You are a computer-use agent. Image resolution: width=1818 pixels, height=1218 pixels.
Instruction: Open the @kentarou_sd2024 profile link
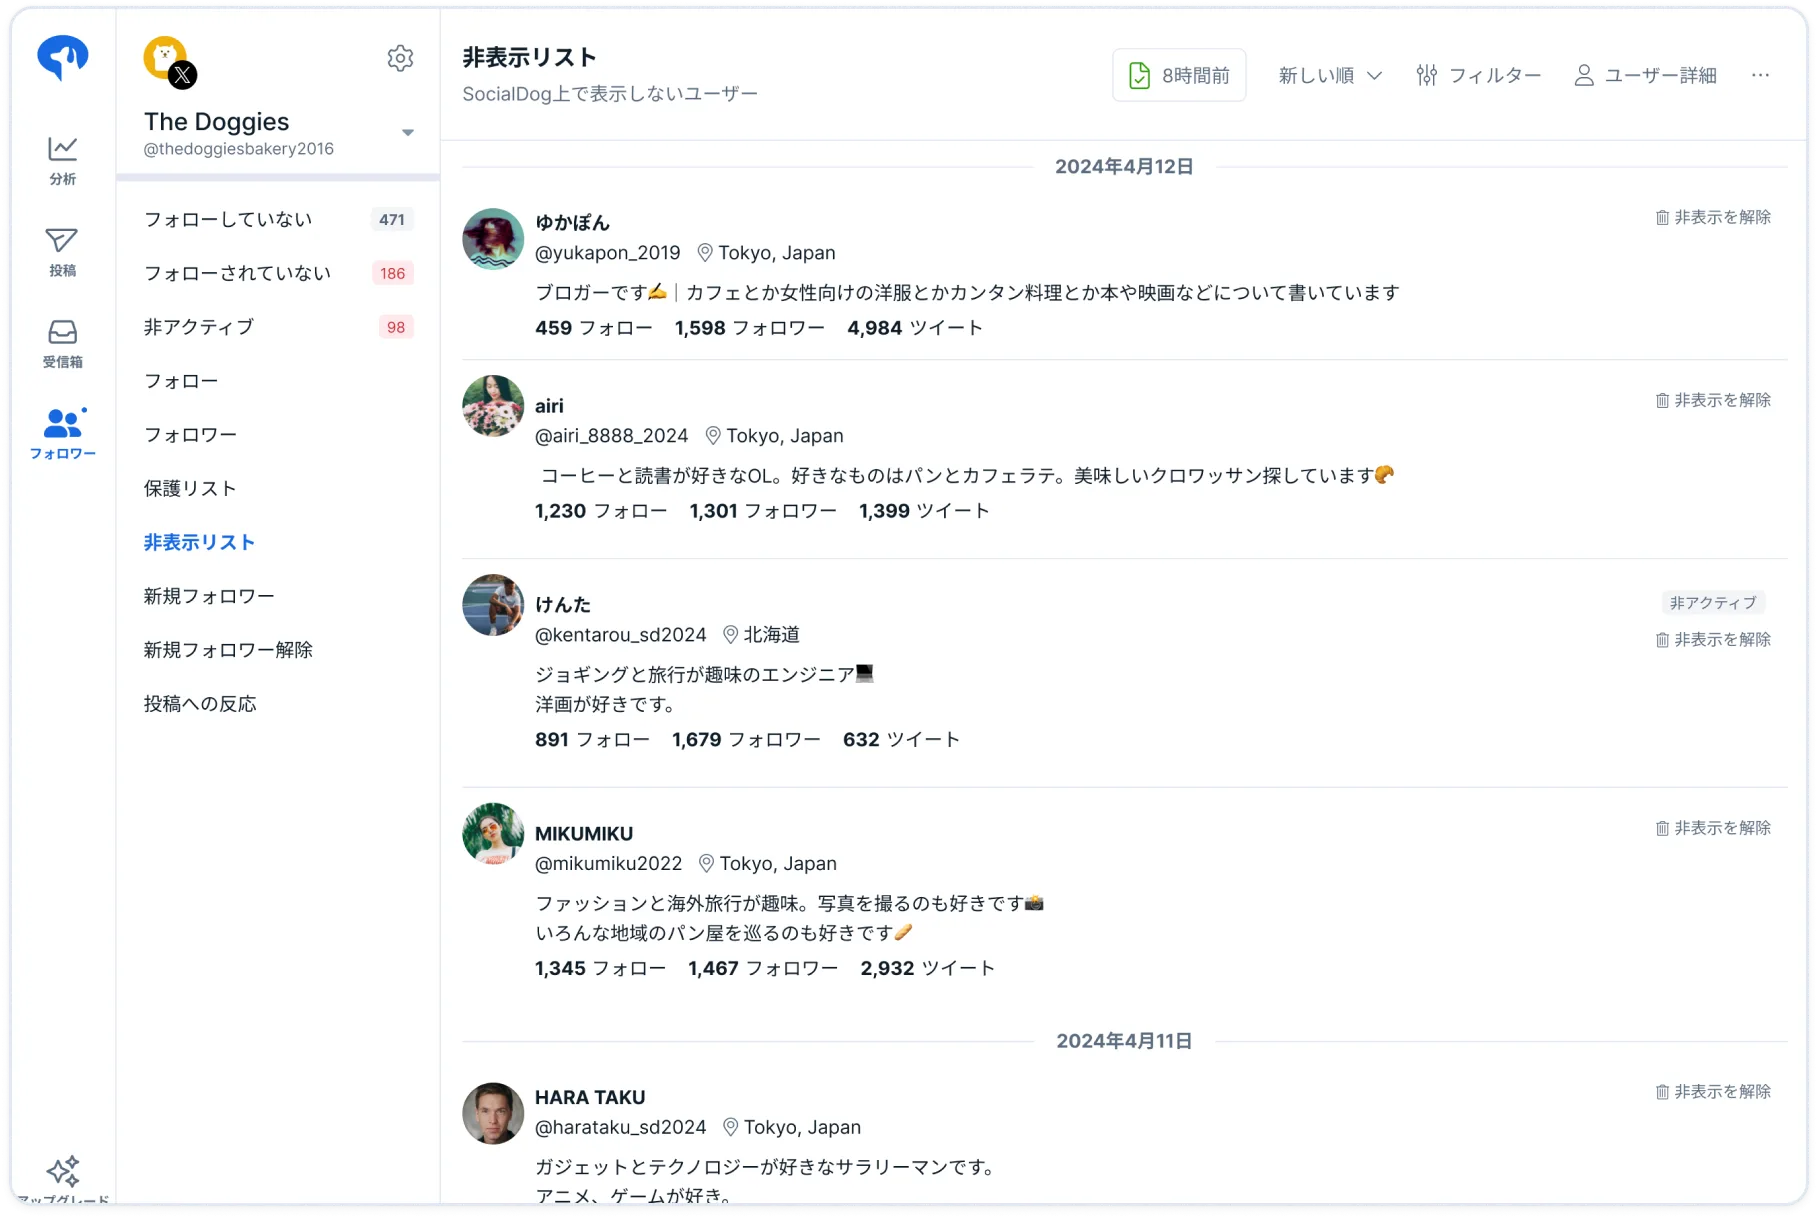[x=620, y=635]
